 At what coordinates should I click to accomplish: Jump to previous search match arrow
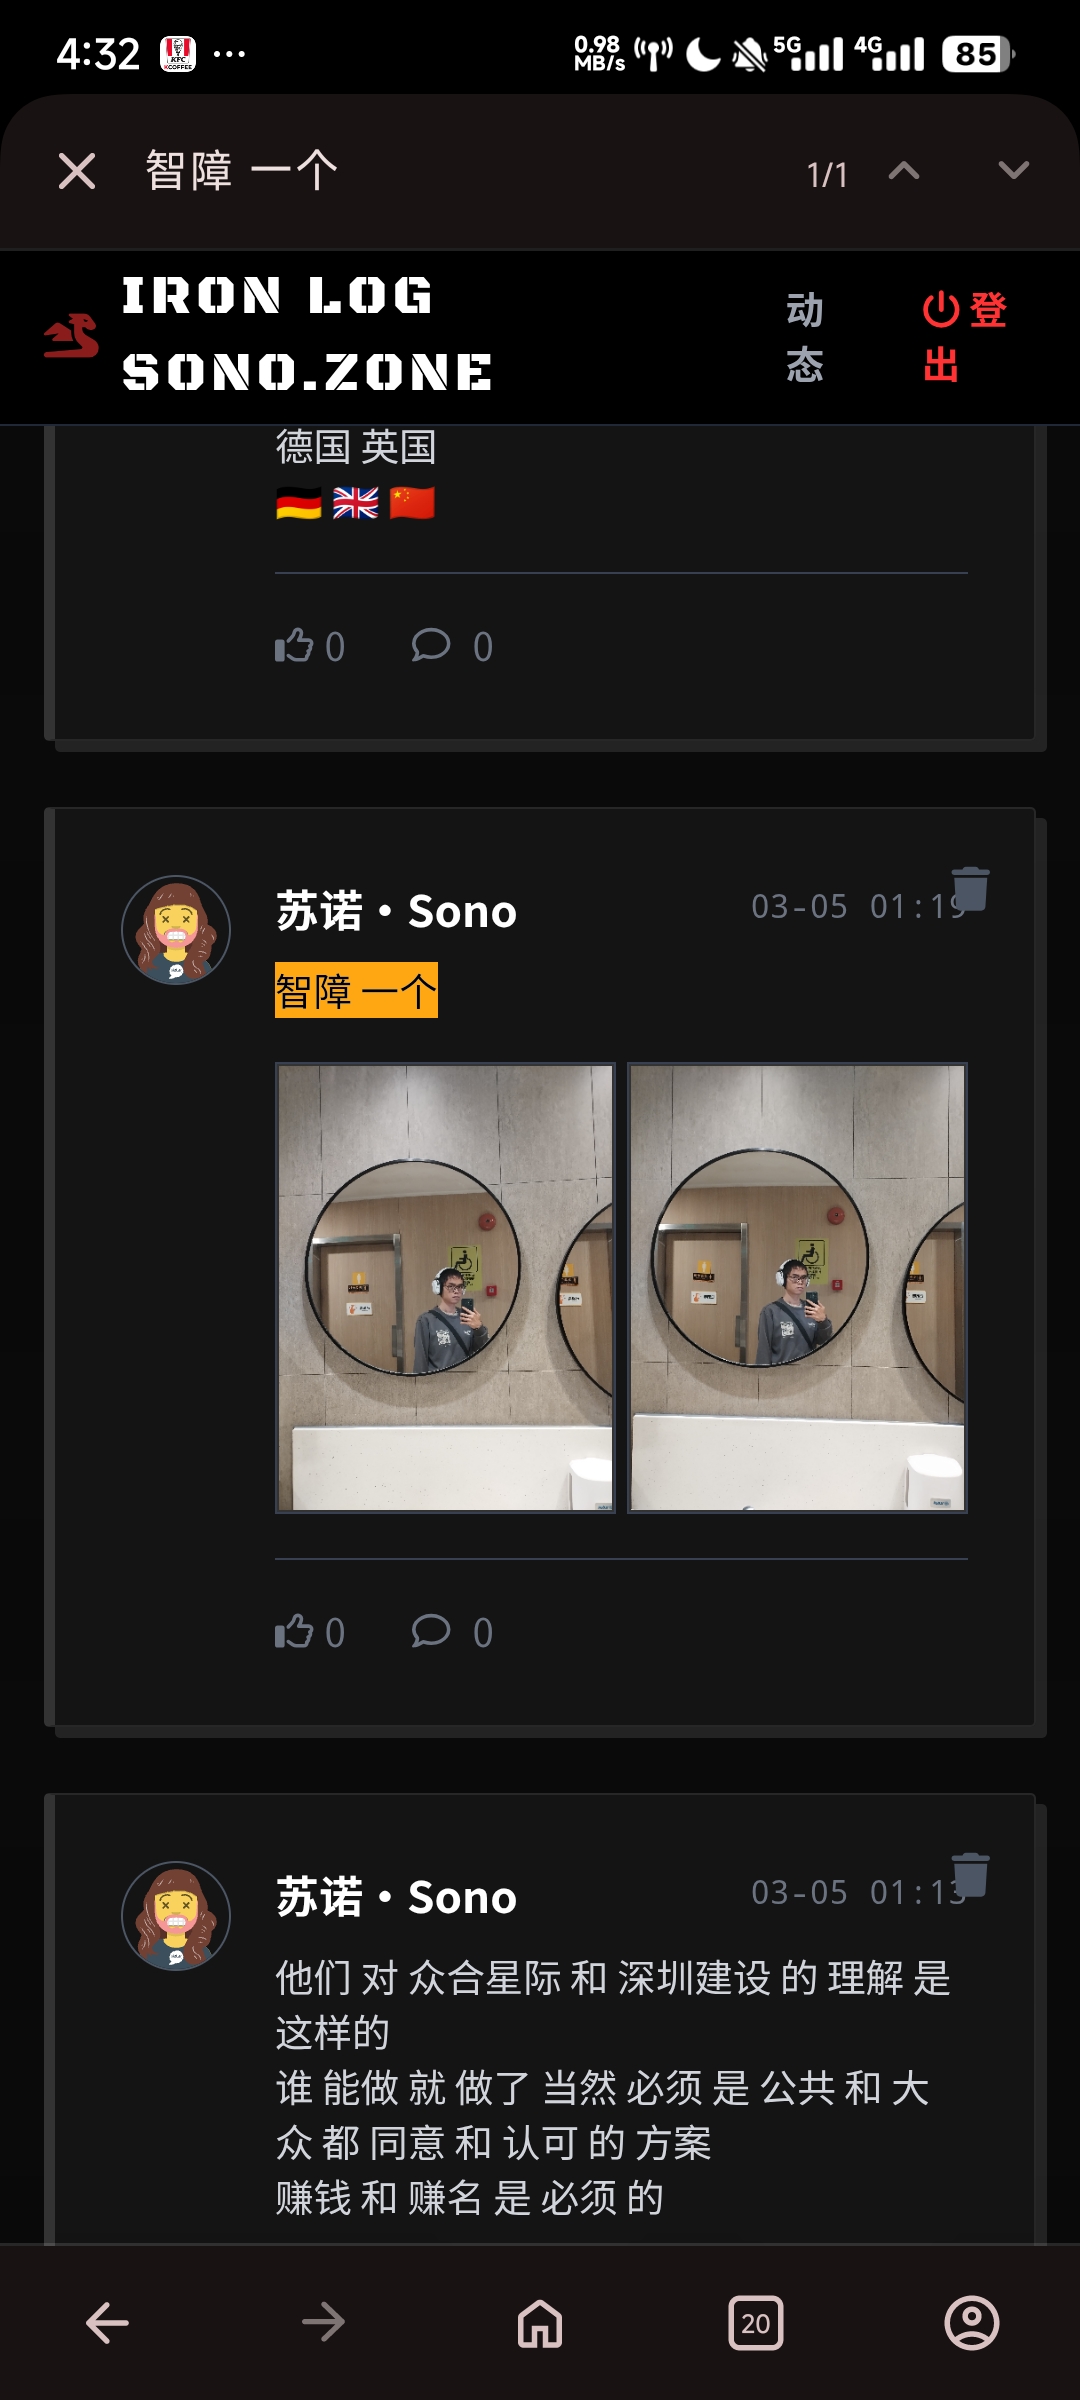904,171
